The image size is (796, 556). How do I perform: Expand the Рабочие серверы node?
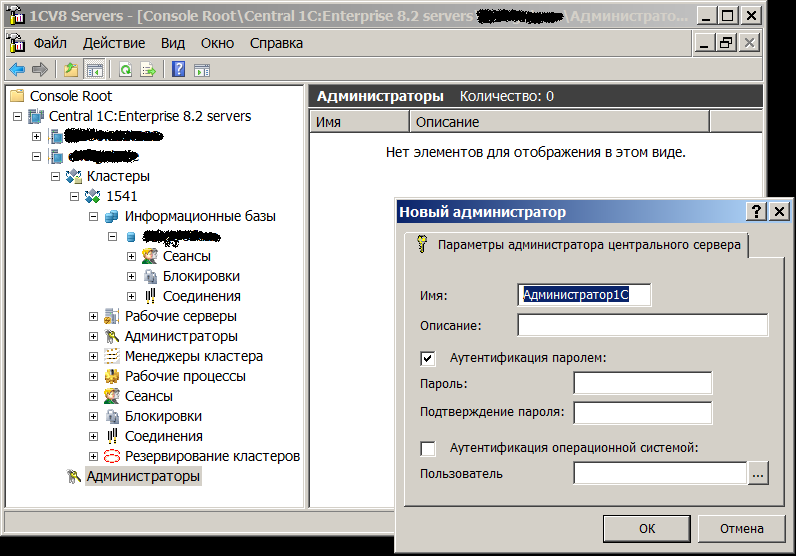[93, 316]
